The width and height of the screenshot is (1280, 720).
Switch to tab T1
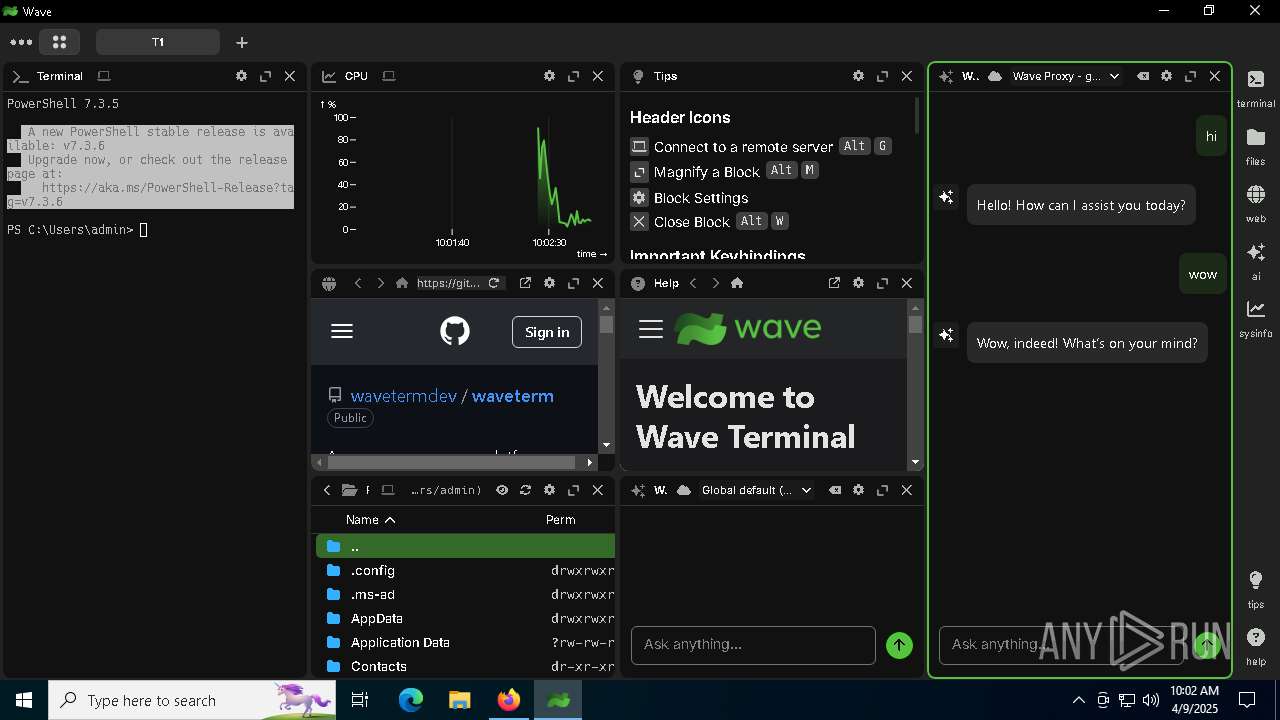coord(158,42)
